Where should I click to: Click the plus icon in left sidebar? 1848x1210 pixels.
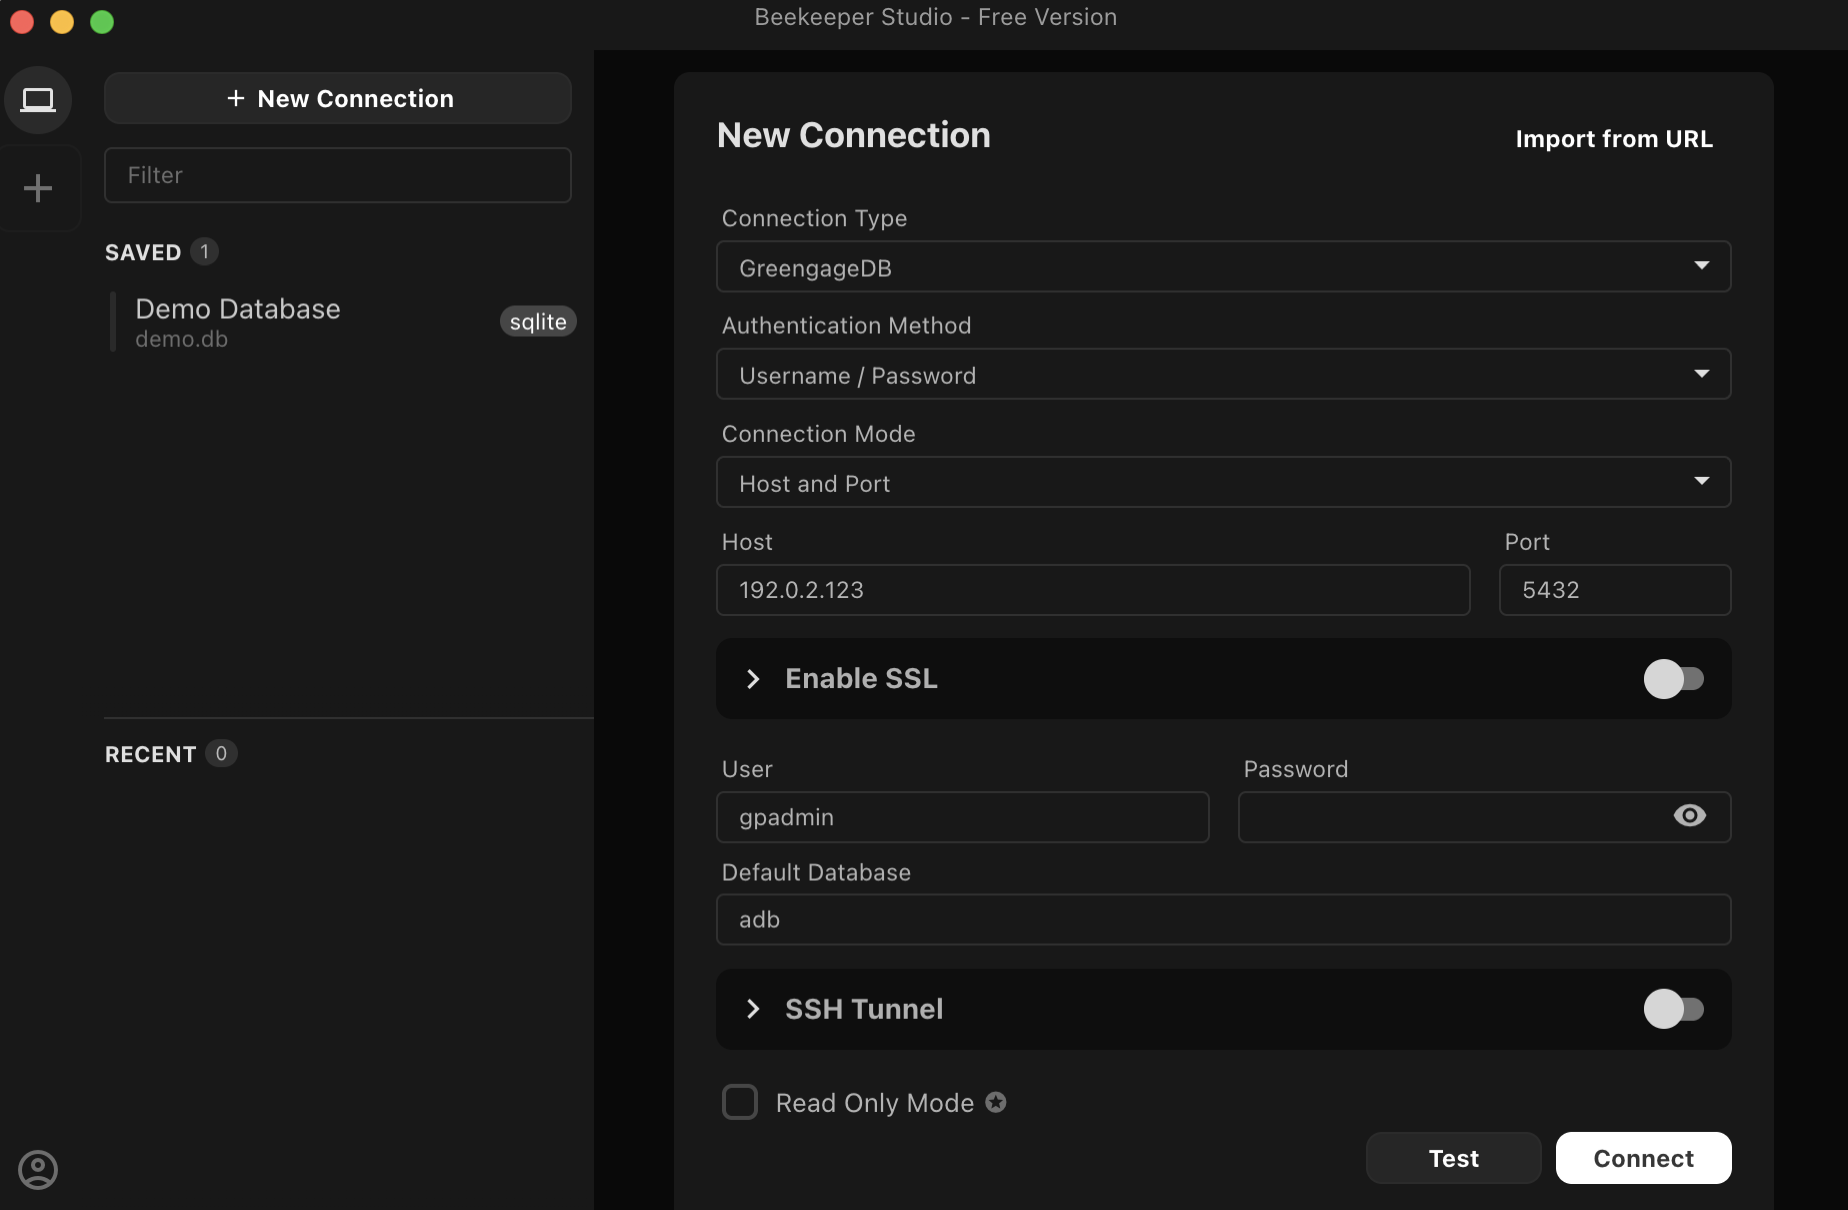pos(38,188)
